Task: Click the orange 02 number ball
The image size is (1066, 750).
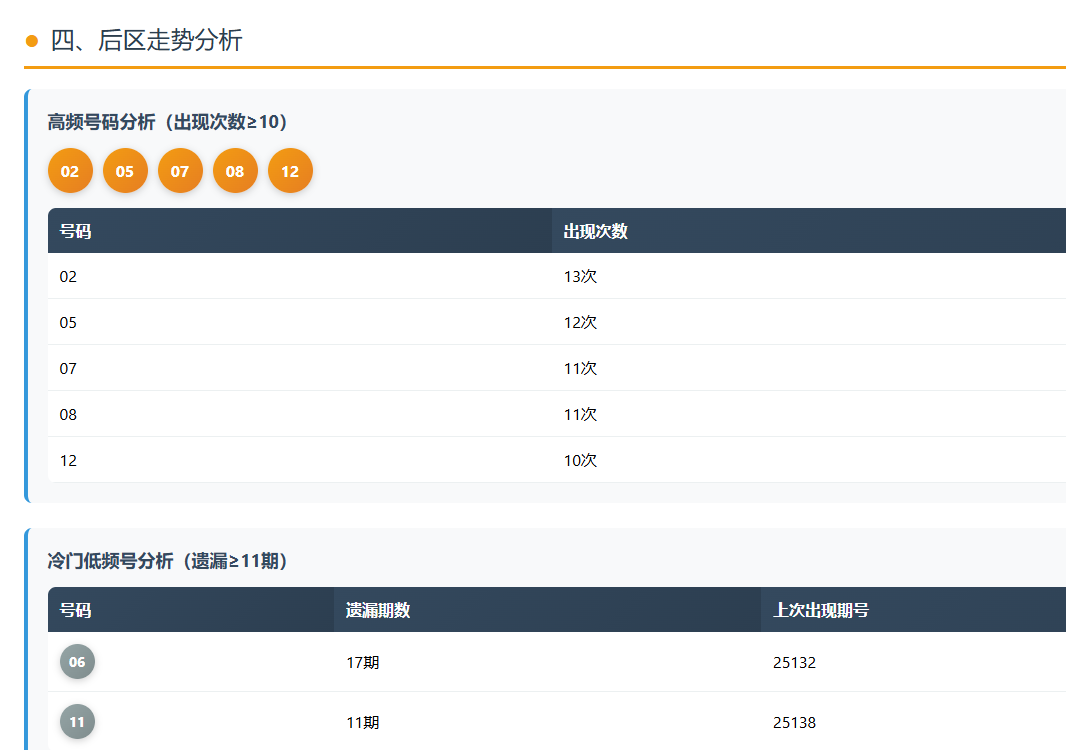Action: tap(70, 171)
